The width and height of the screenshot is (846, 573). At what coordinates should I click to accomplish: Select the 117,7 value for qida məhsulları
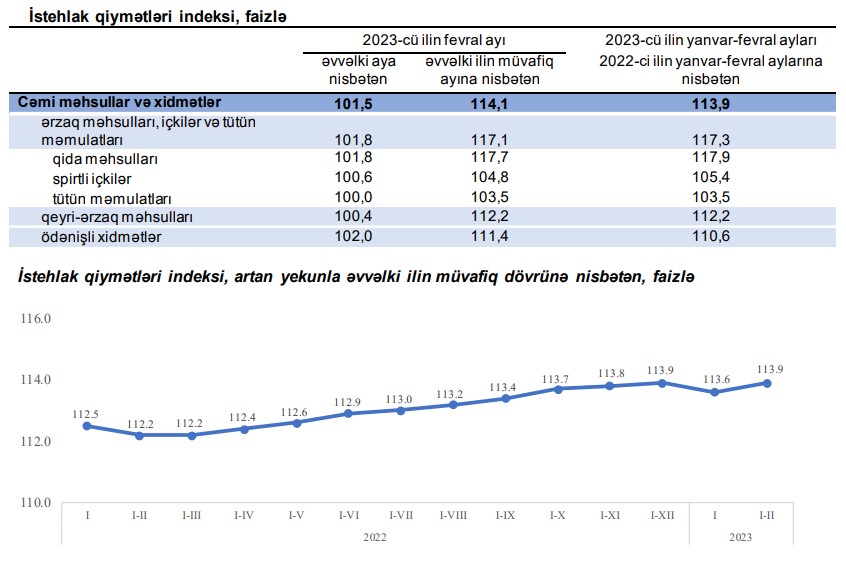(x=490, y=159)
